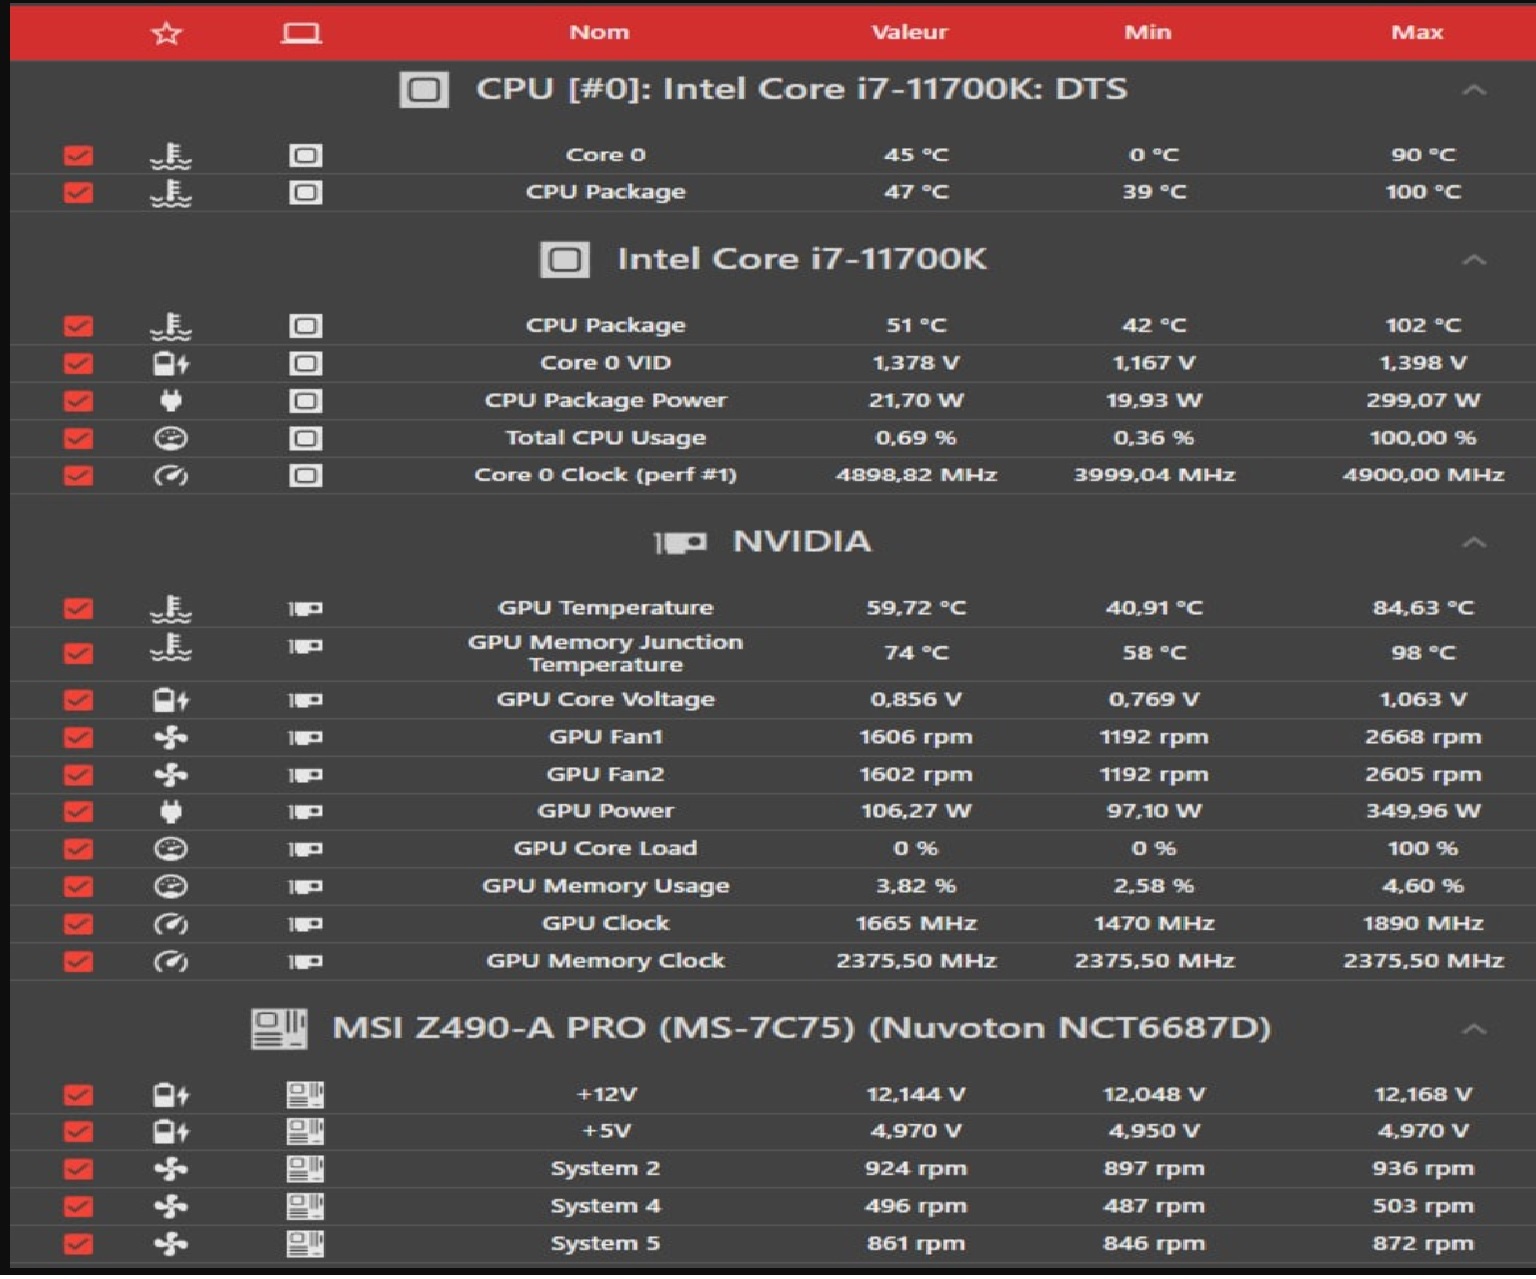Click the GPU Memory Junction Temperature label

click(605, 654)
